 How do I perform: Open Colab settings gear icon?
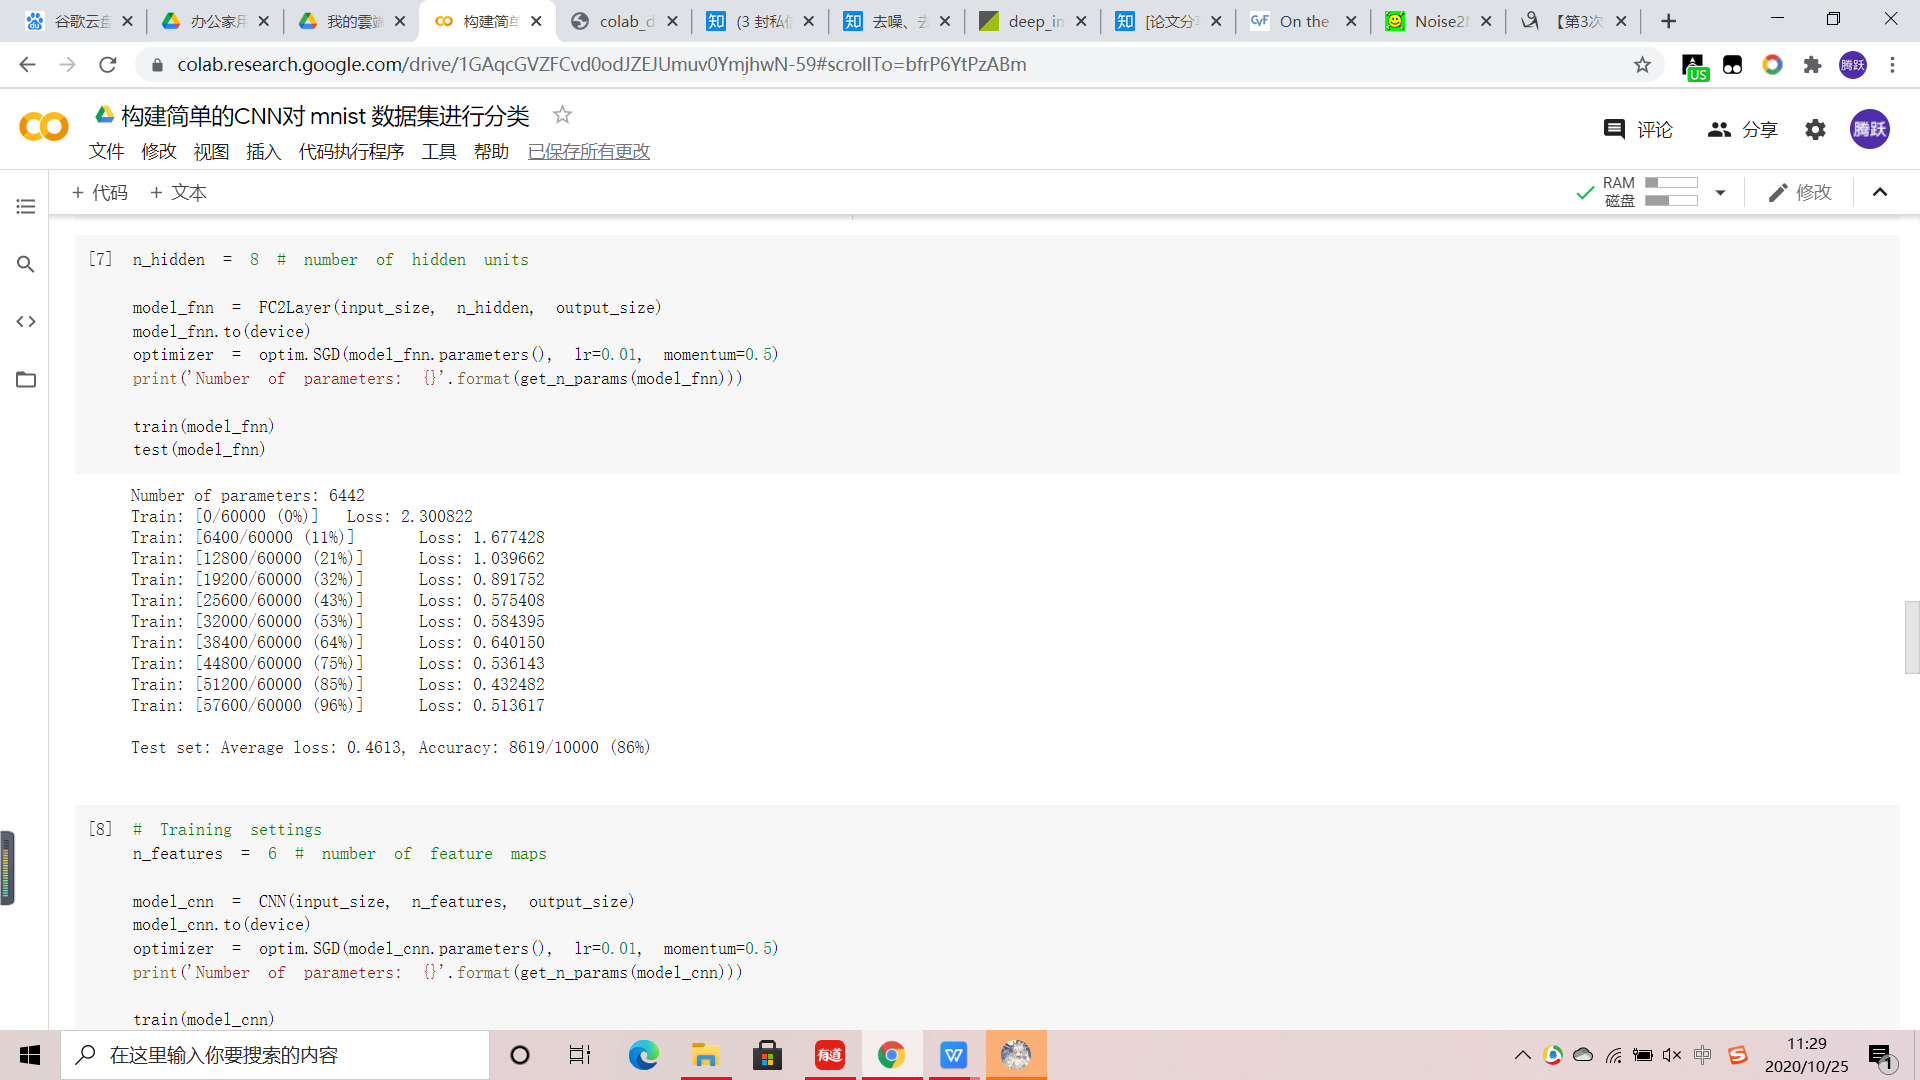(1815, 129)
